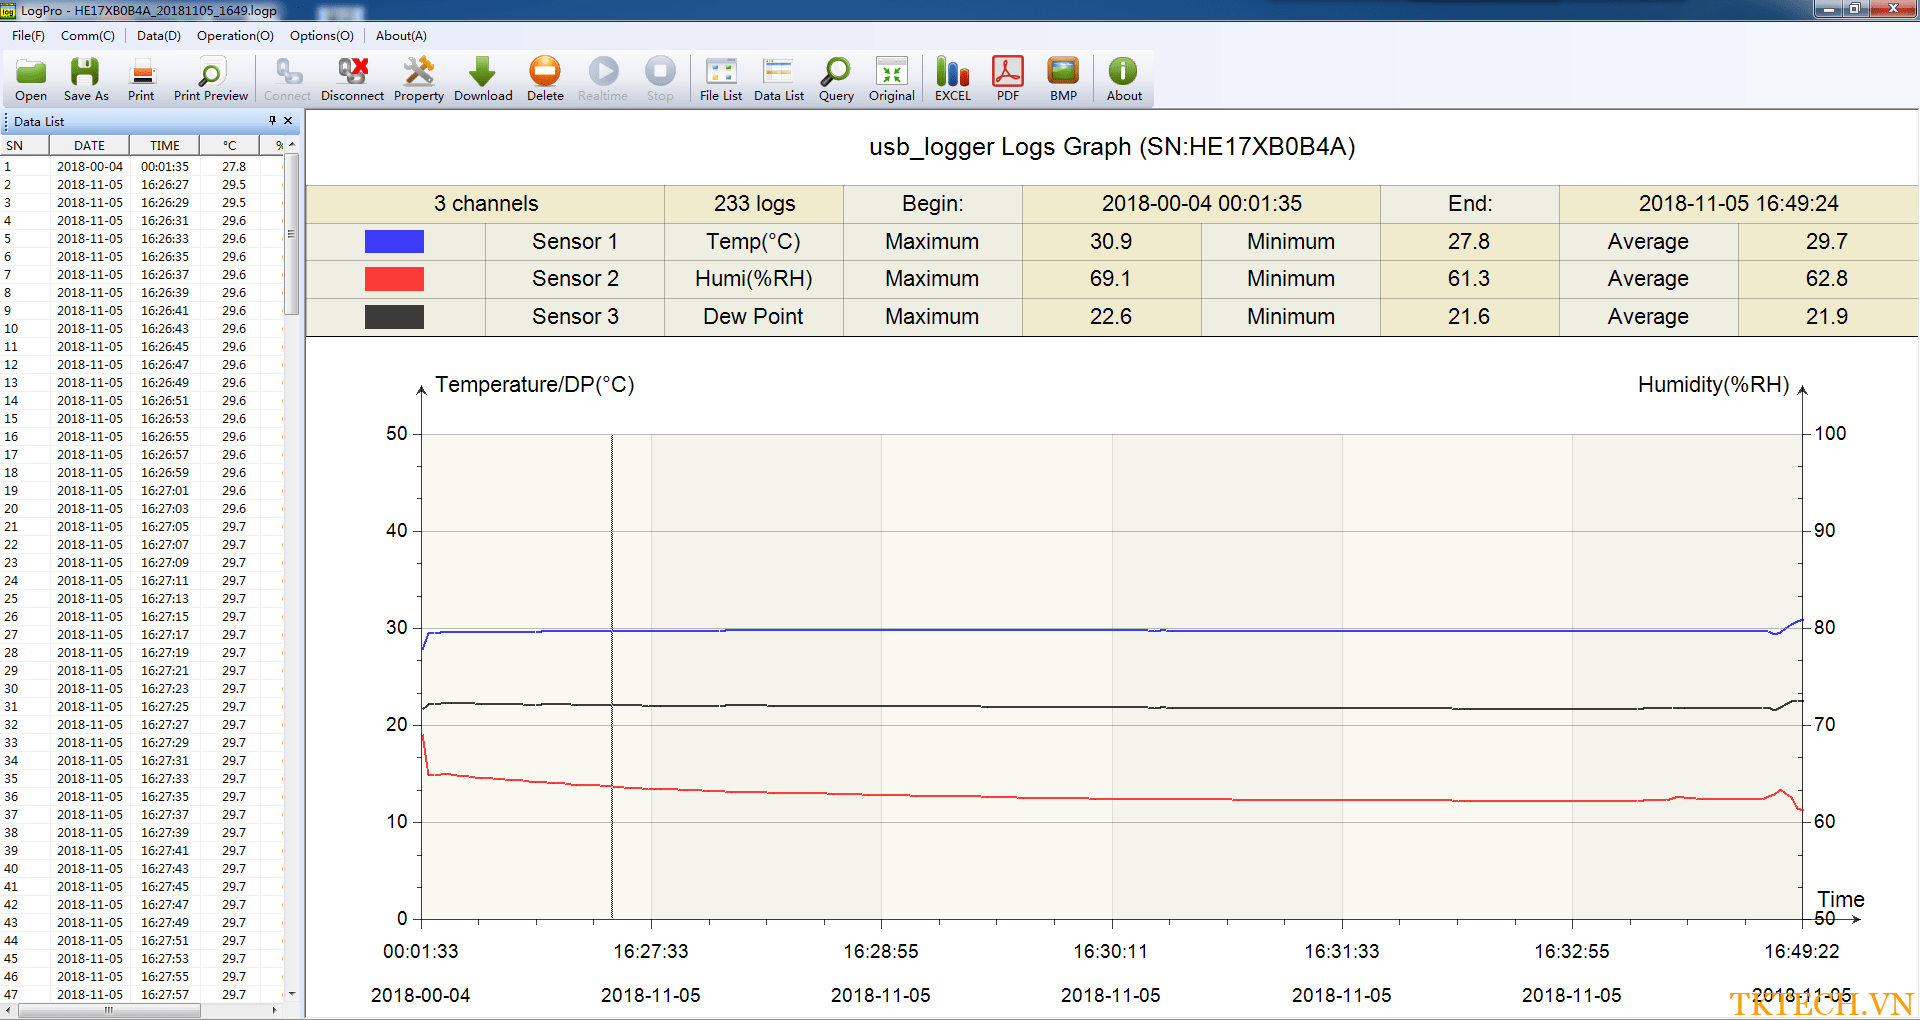Open the Query search tool
1920x1020 pixels.
[836, 79]
